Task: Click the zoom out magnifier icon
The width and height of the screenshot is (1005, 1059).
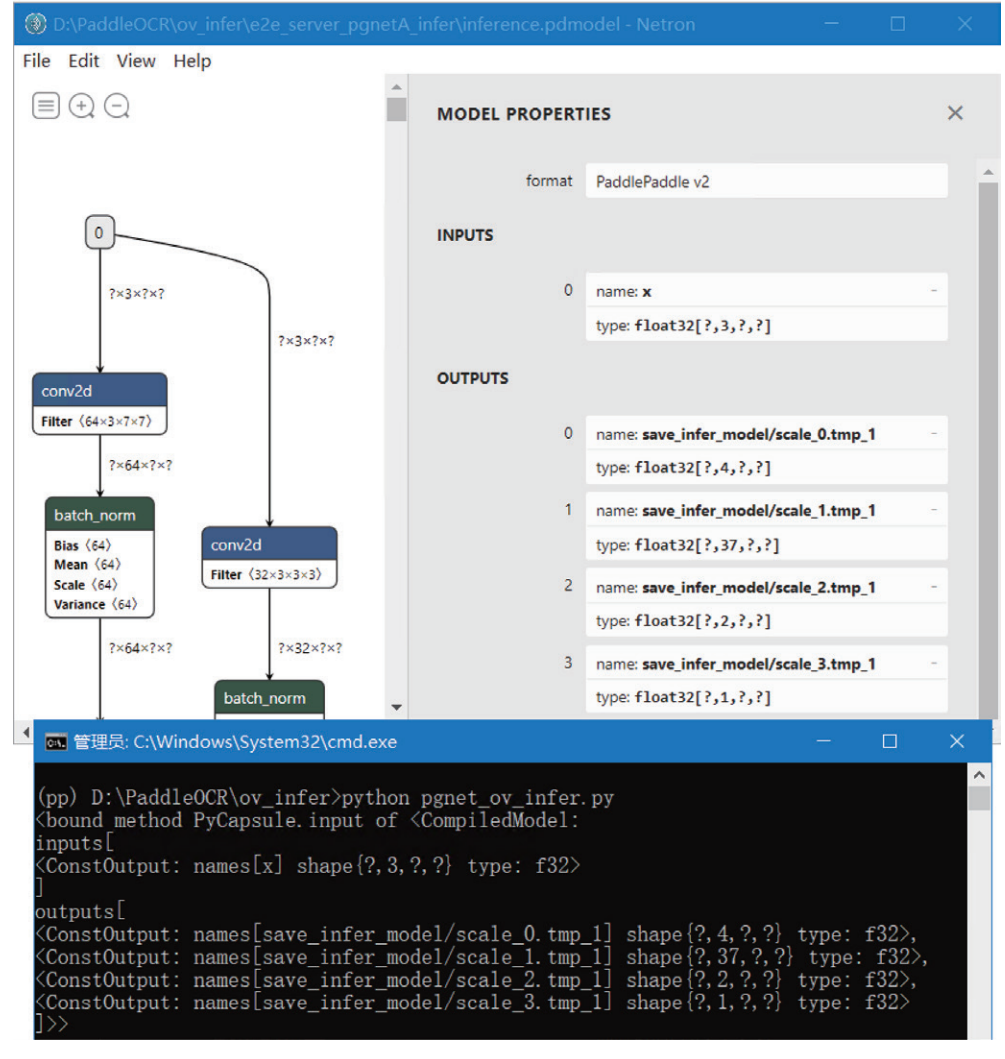Action: (117, 106)
